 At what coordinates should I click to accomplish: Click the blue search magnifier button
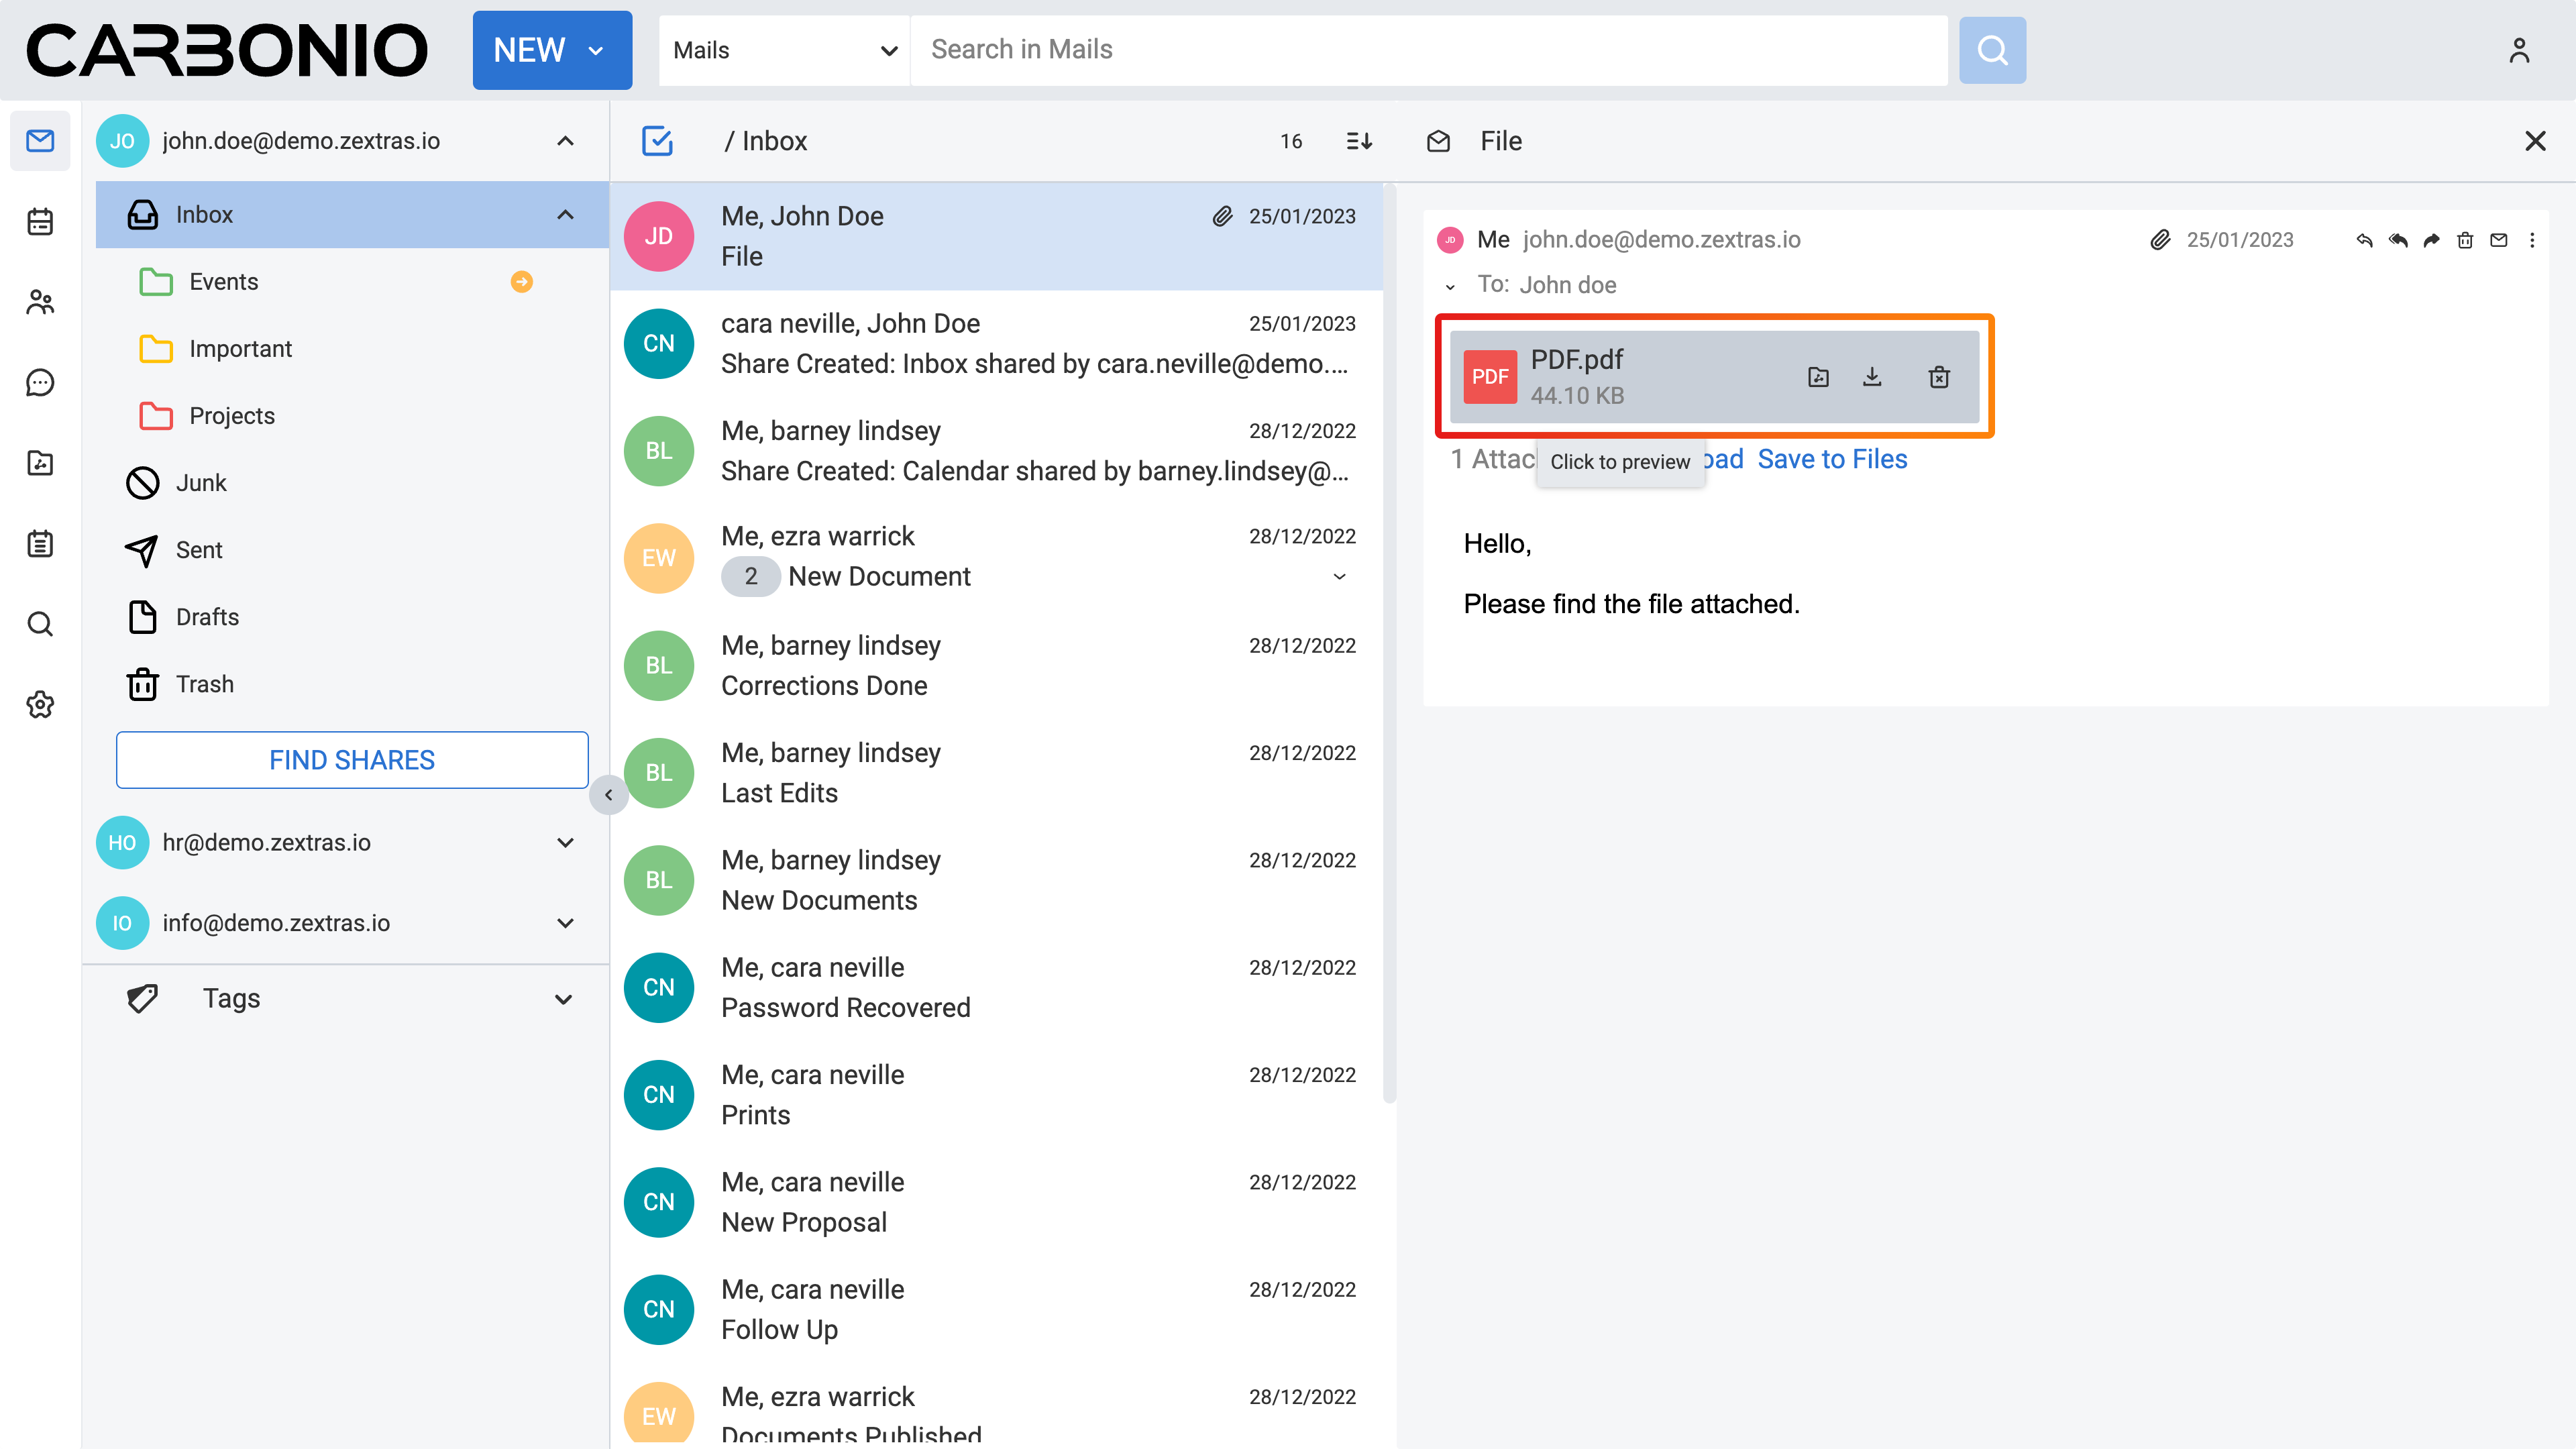click(x=1991, y=50)
